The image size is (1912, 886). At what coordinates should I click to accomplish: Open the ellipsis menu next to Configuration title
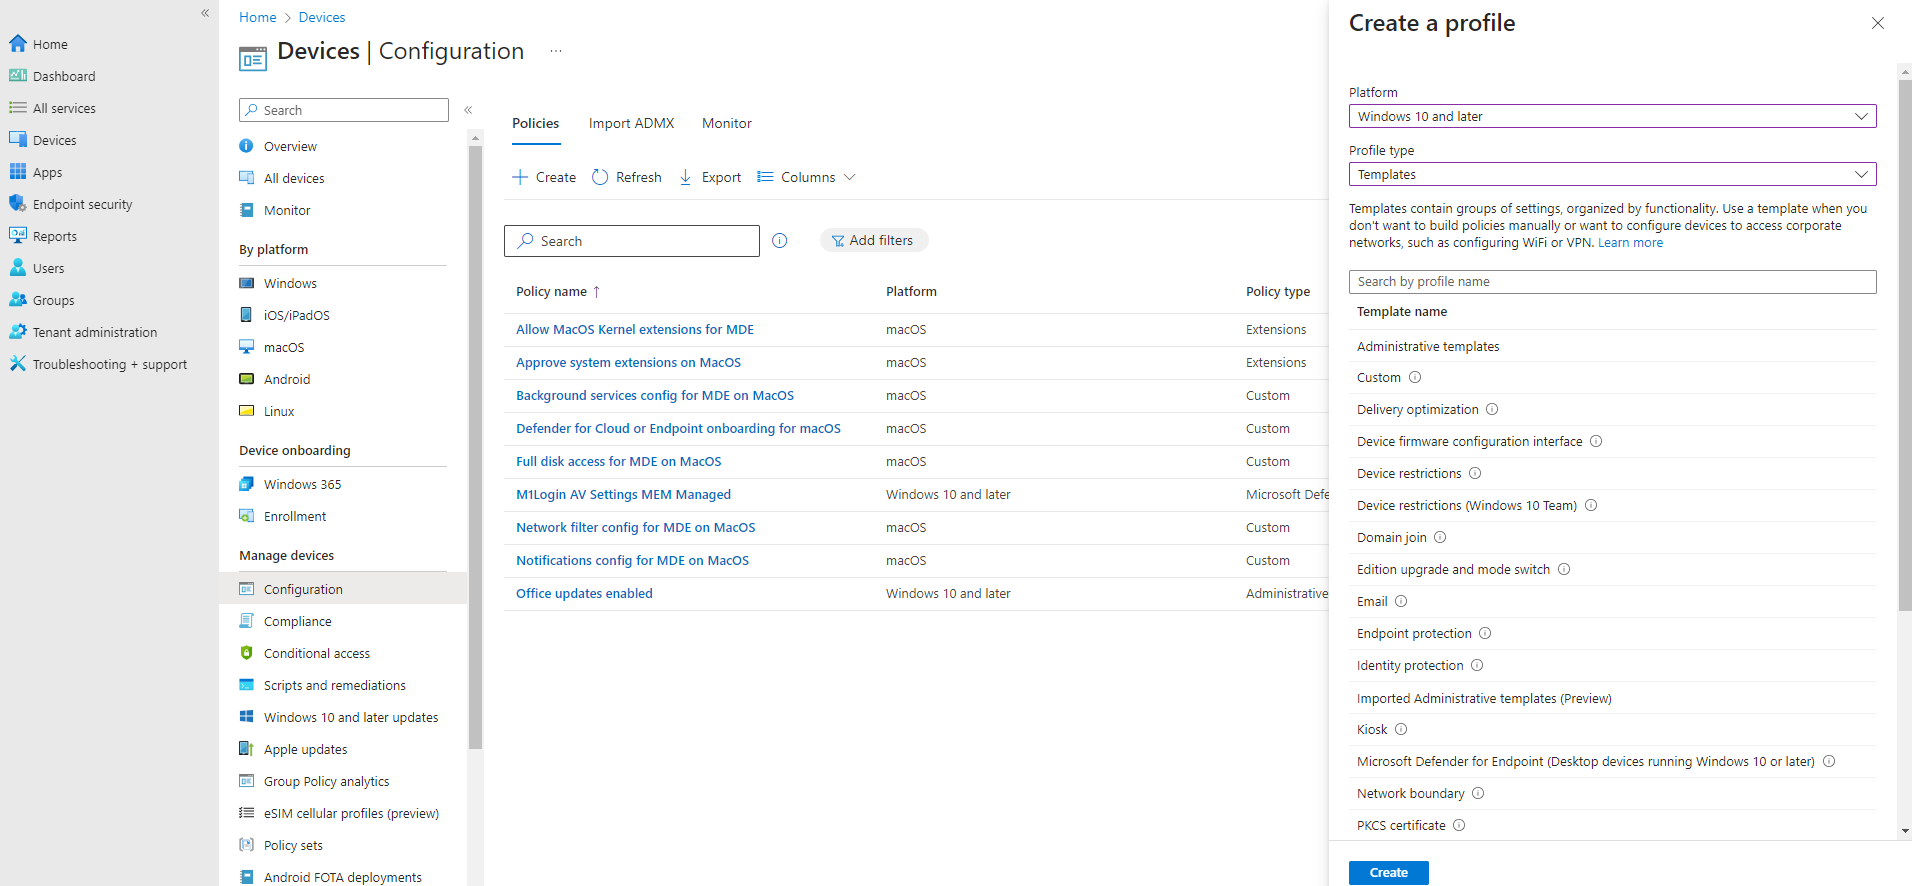[x=556, y=51]
